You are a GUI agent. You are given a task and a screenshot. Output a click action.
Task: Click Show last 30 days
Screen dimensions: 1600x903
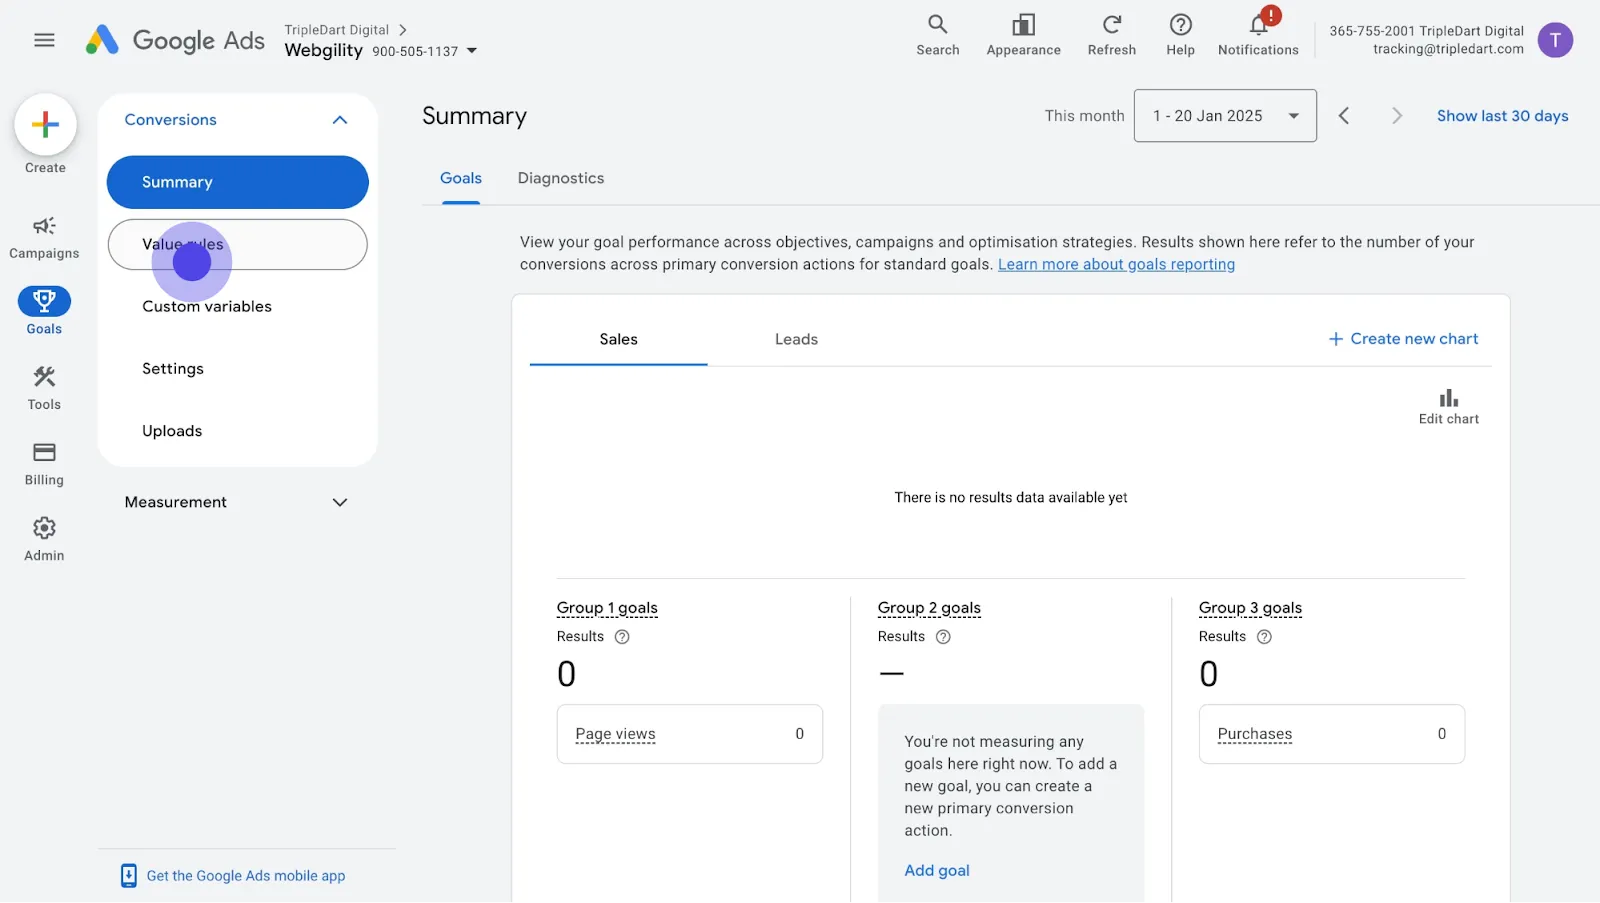(x=1503, y=116)
